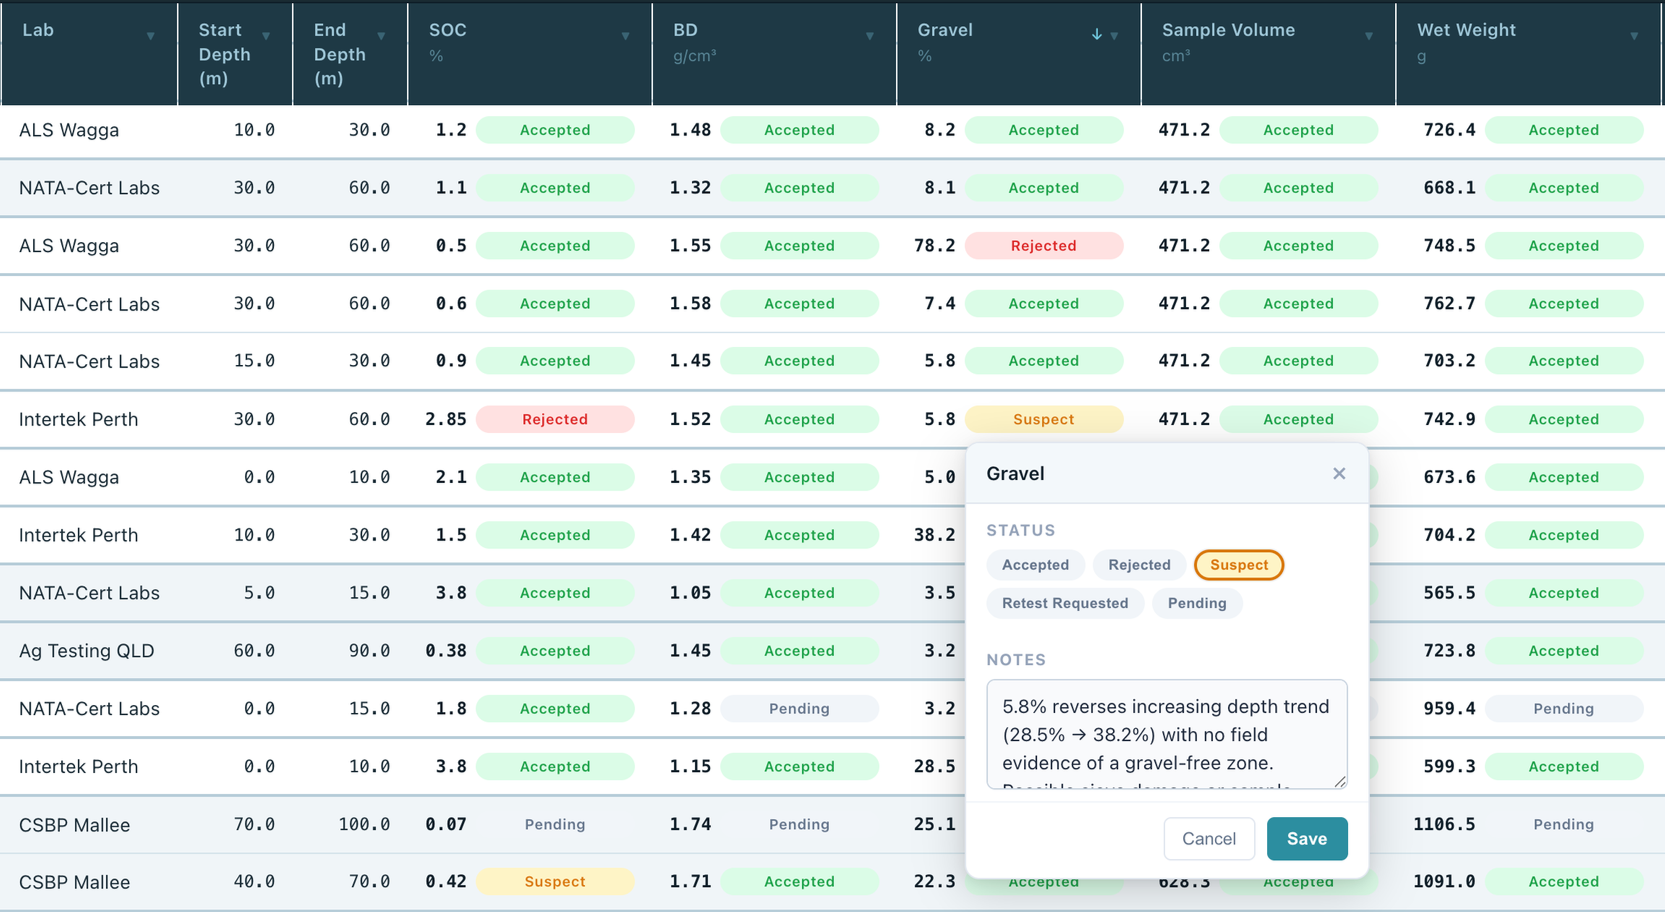The width and height of the screenshot is (1665, 912).
Task: Select the Wet Weight value 1091.0 cell
Action: coord(1444,882)
